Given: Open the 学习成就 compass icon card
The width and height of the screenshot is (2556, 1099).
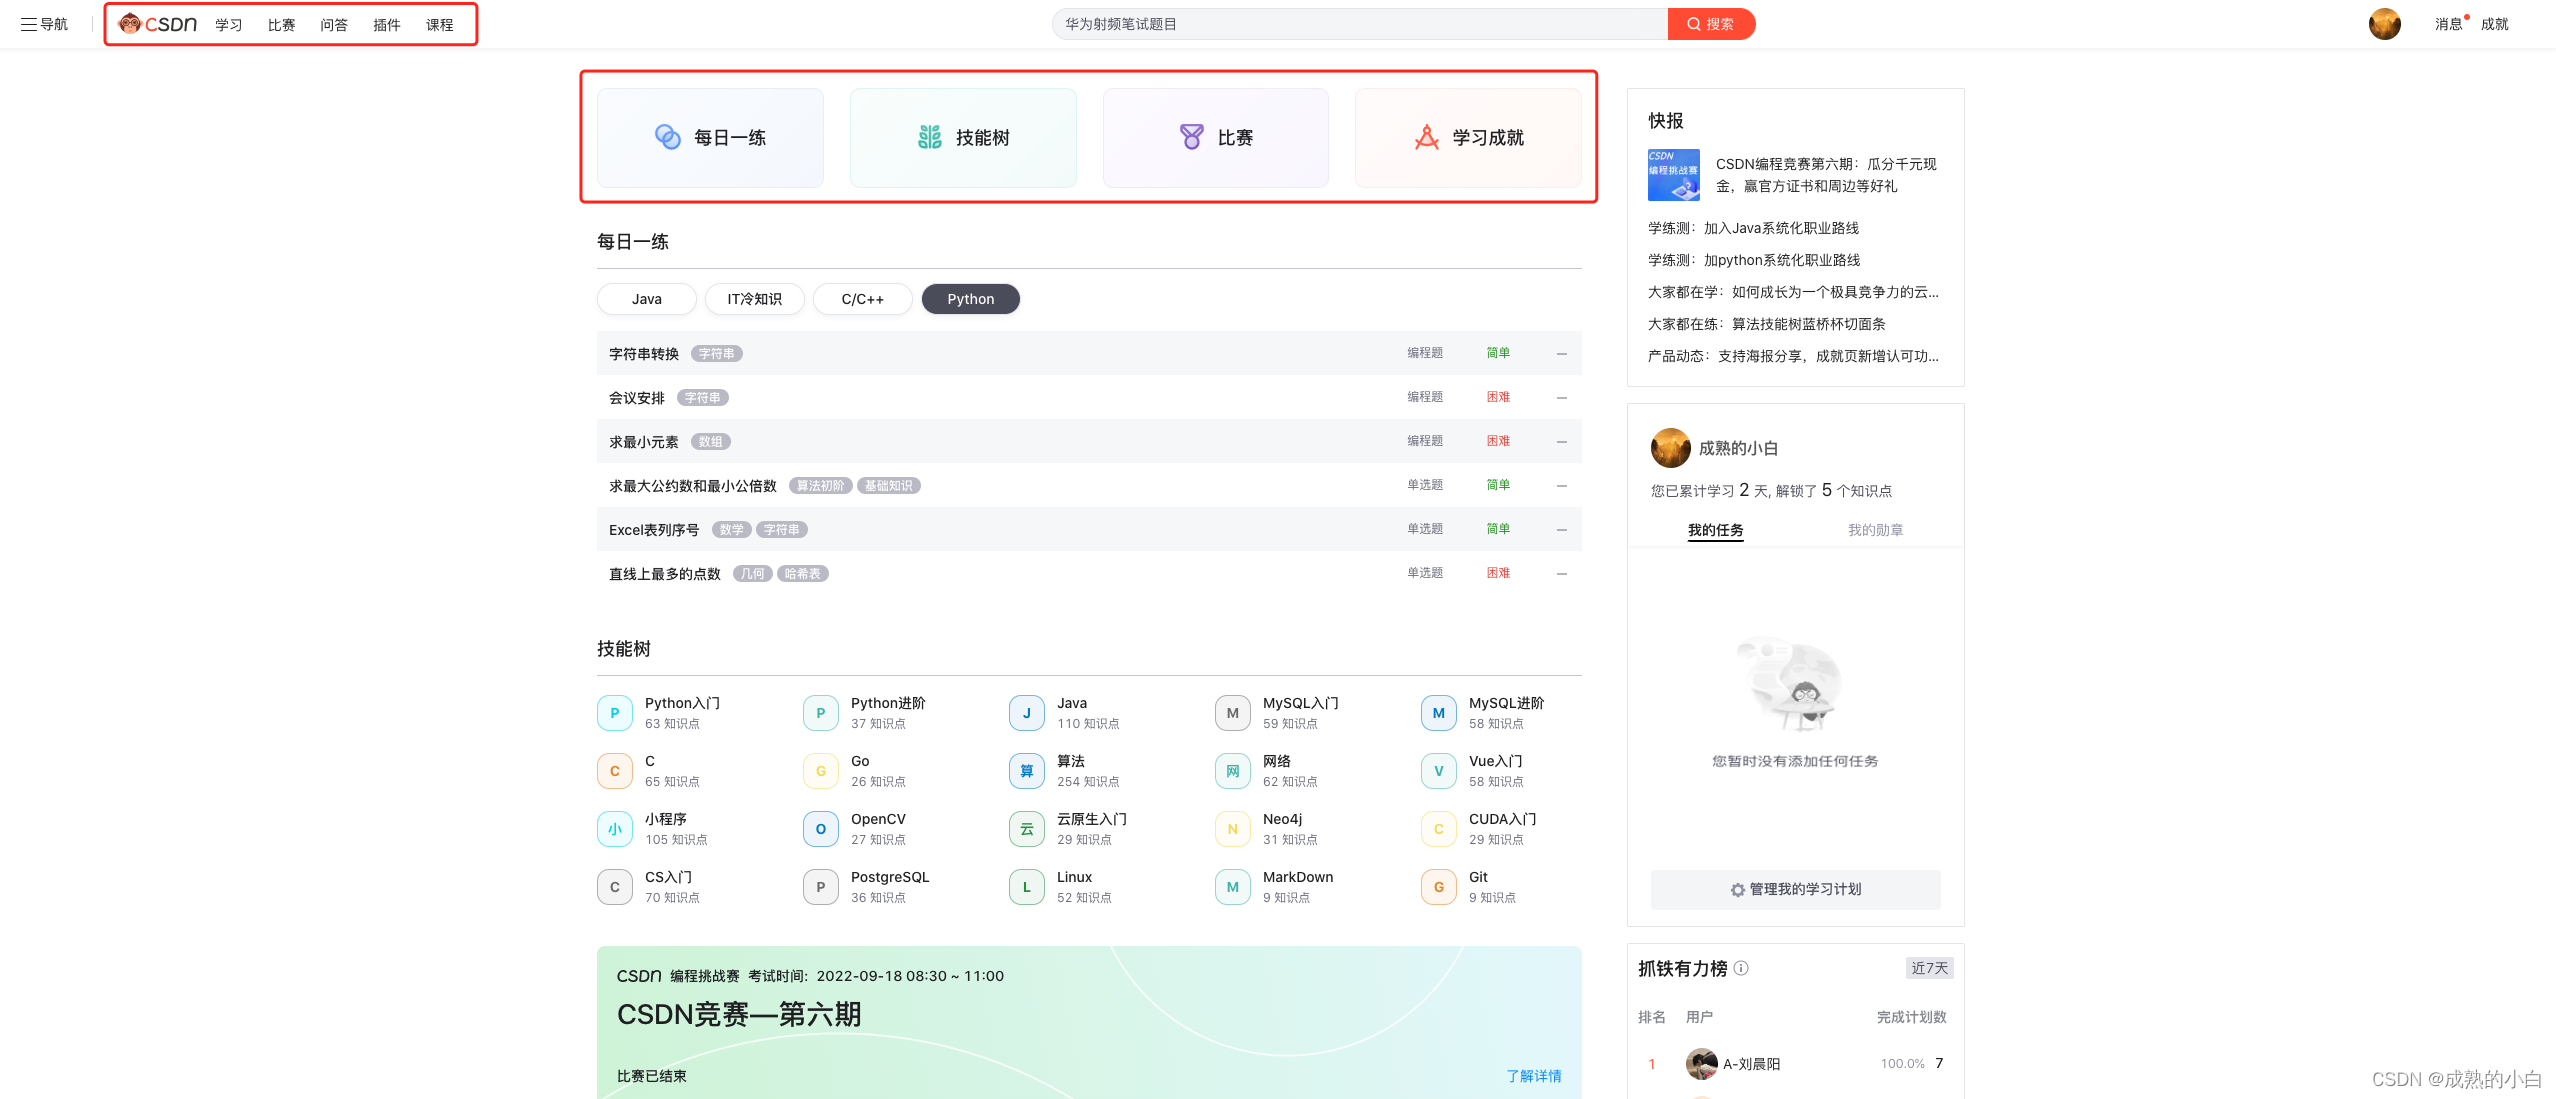Looking at the screenshot, I should (x=1427, y=137).
